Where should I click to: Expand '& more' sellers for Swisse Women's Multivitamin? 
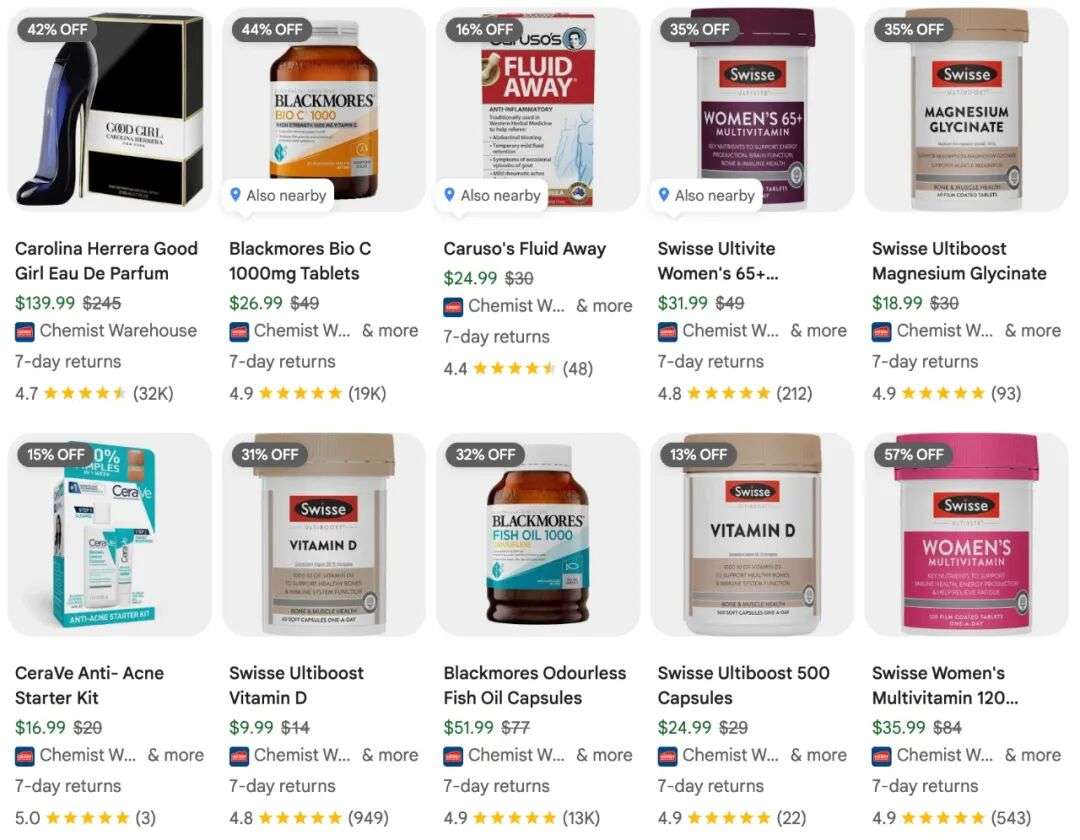(x=1032, y=755)
